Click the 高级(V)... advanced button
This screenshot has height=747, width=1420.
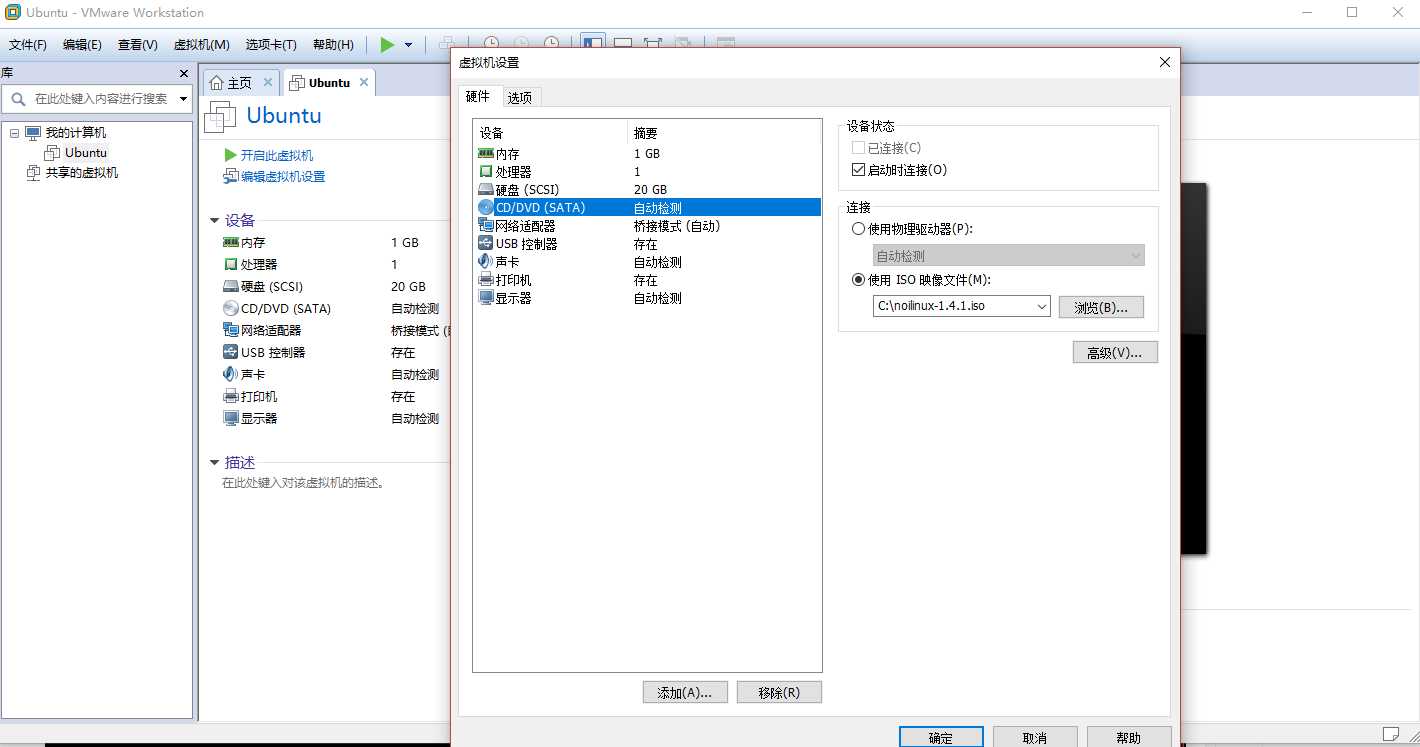coord(1115,352)
